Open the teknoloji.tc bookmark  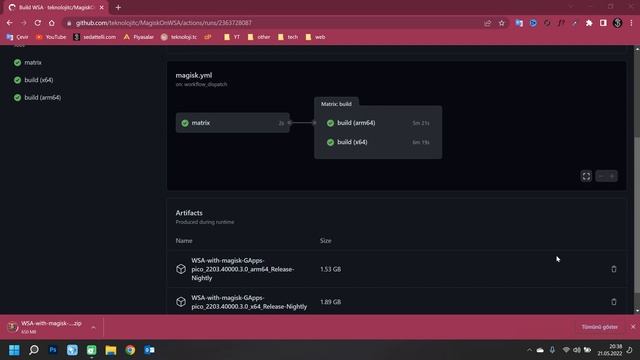pos(179,37)
